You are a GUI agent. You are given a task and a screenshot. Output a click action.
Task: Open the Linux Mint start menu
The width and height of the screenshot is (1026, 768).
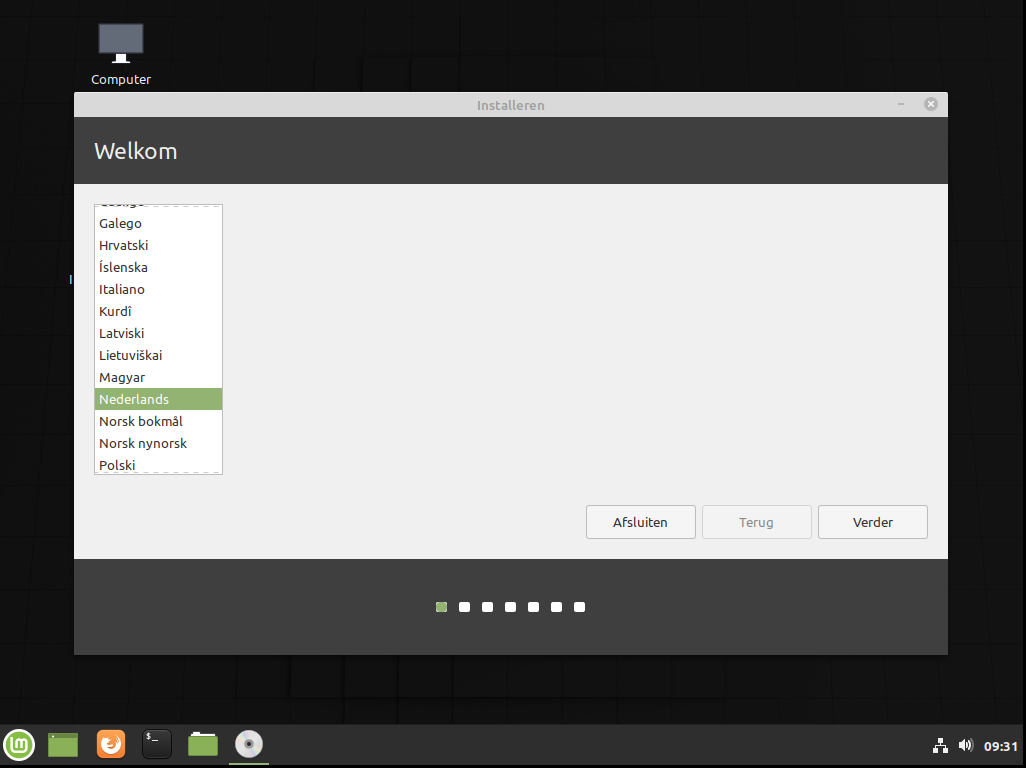click(19, 744)
